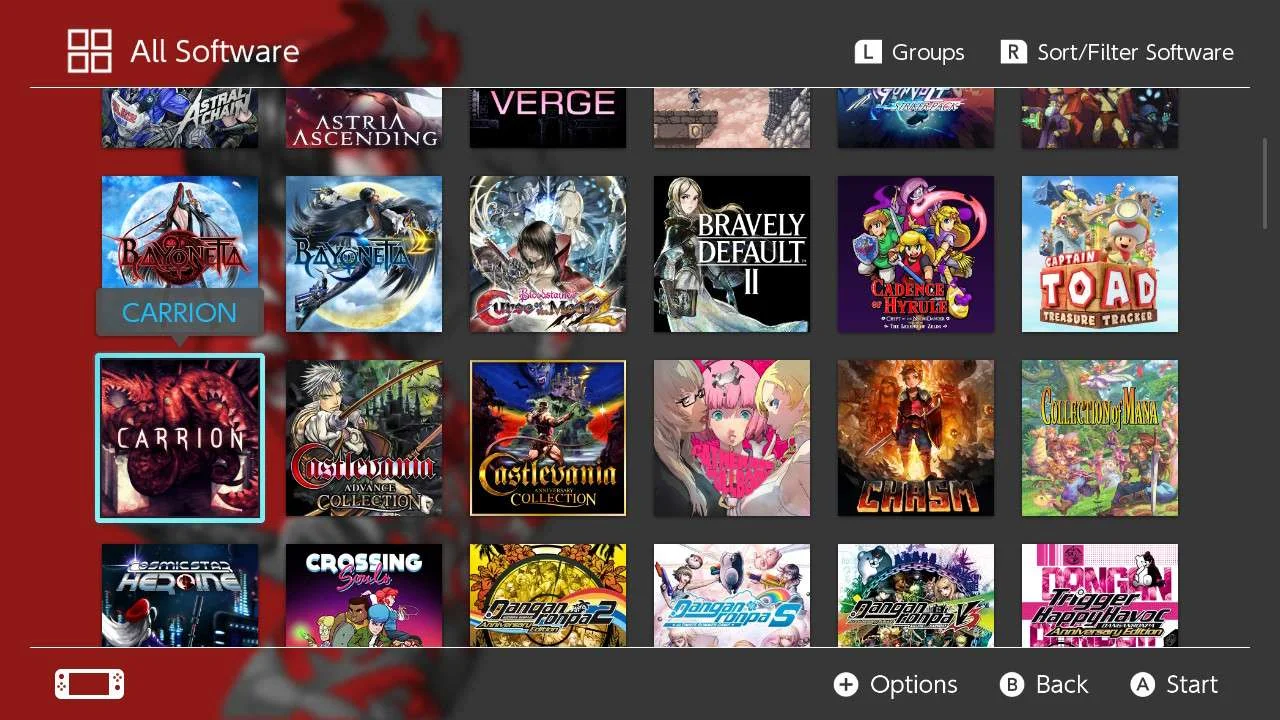Open Bloodstained Curse of the Moon 2

pos(548,254)
